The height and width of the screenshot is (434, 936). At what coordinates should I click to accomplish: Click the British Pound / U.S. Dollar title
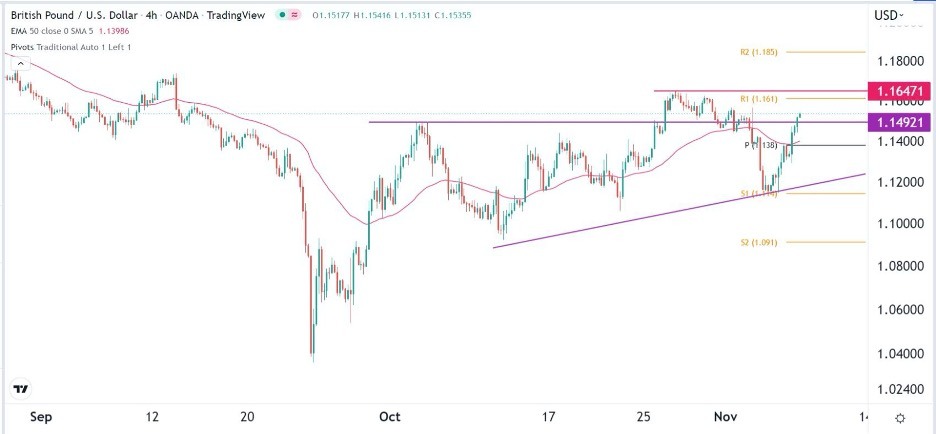click(x=75, y=15)
